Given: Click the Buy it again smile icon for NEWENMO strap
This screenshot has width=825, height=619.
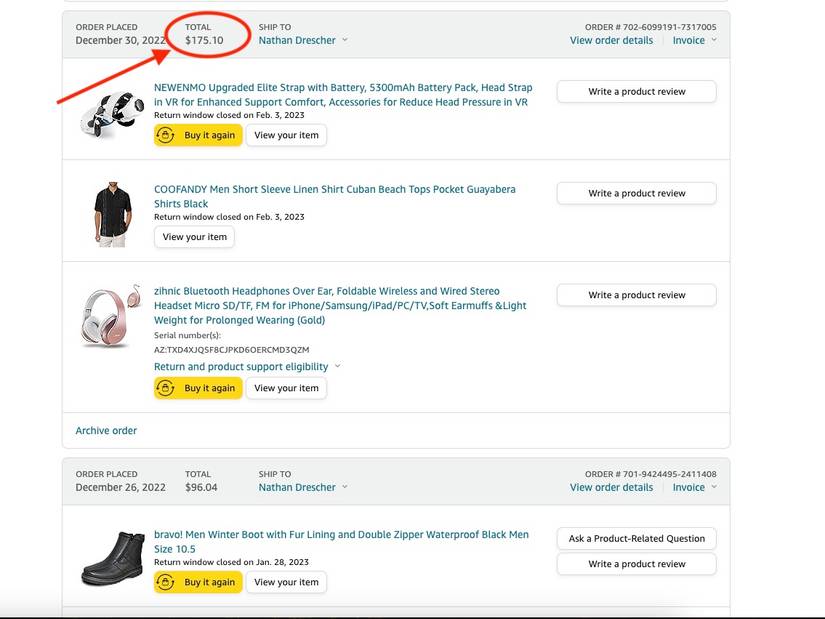Looking at the screenshot, I should [167, 134].
